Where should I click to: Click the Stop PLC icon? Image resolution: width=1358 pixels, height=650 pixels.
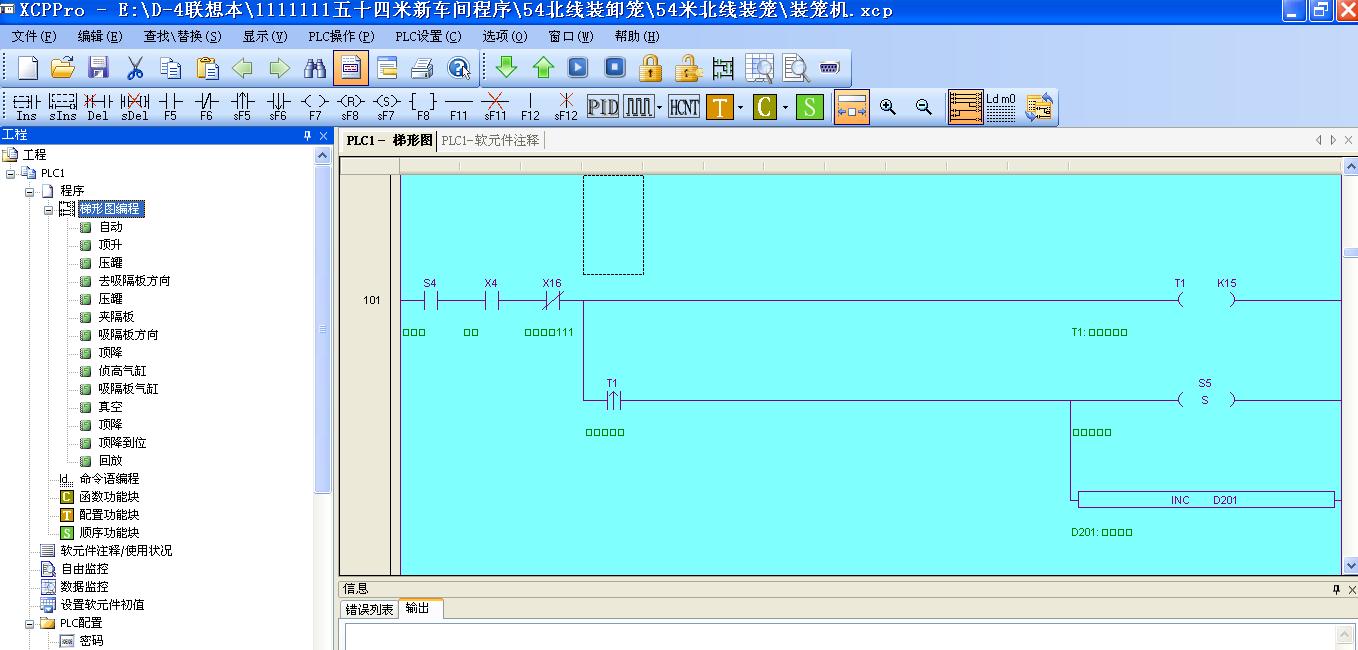click(615, 68)
